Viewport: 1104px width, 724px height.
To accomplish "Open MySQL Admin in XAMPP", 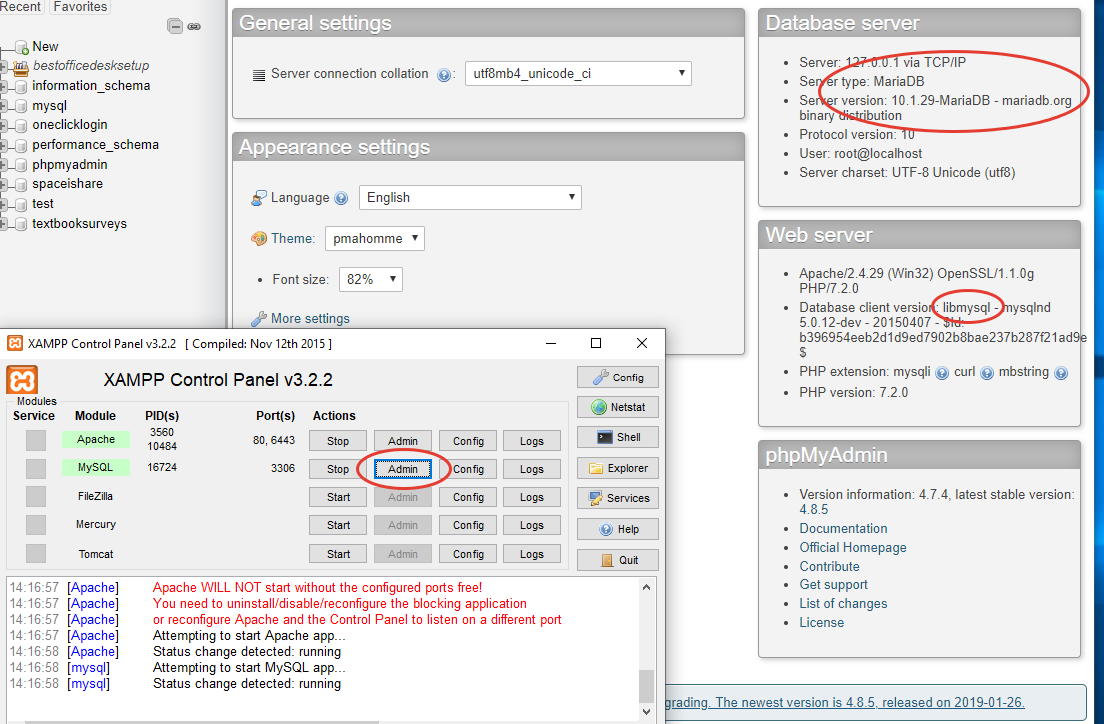I will (x=403, y=469).
